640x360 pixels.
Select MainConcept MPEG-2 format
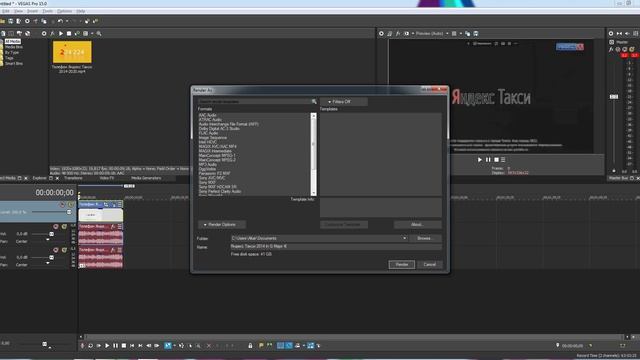[217, 160]
